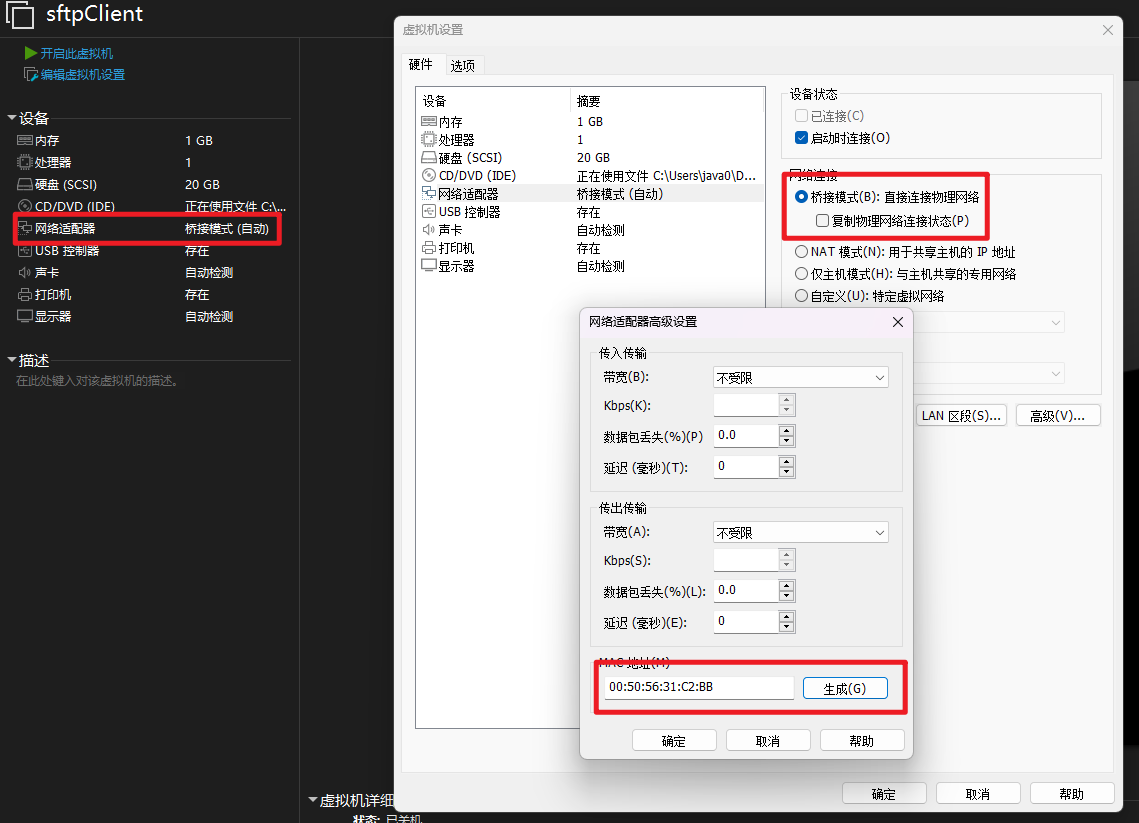The width and height of the screenshot is (1139, 823).
Task: Enable the connect at power on checkbox
Action: [x=801, y=138]
